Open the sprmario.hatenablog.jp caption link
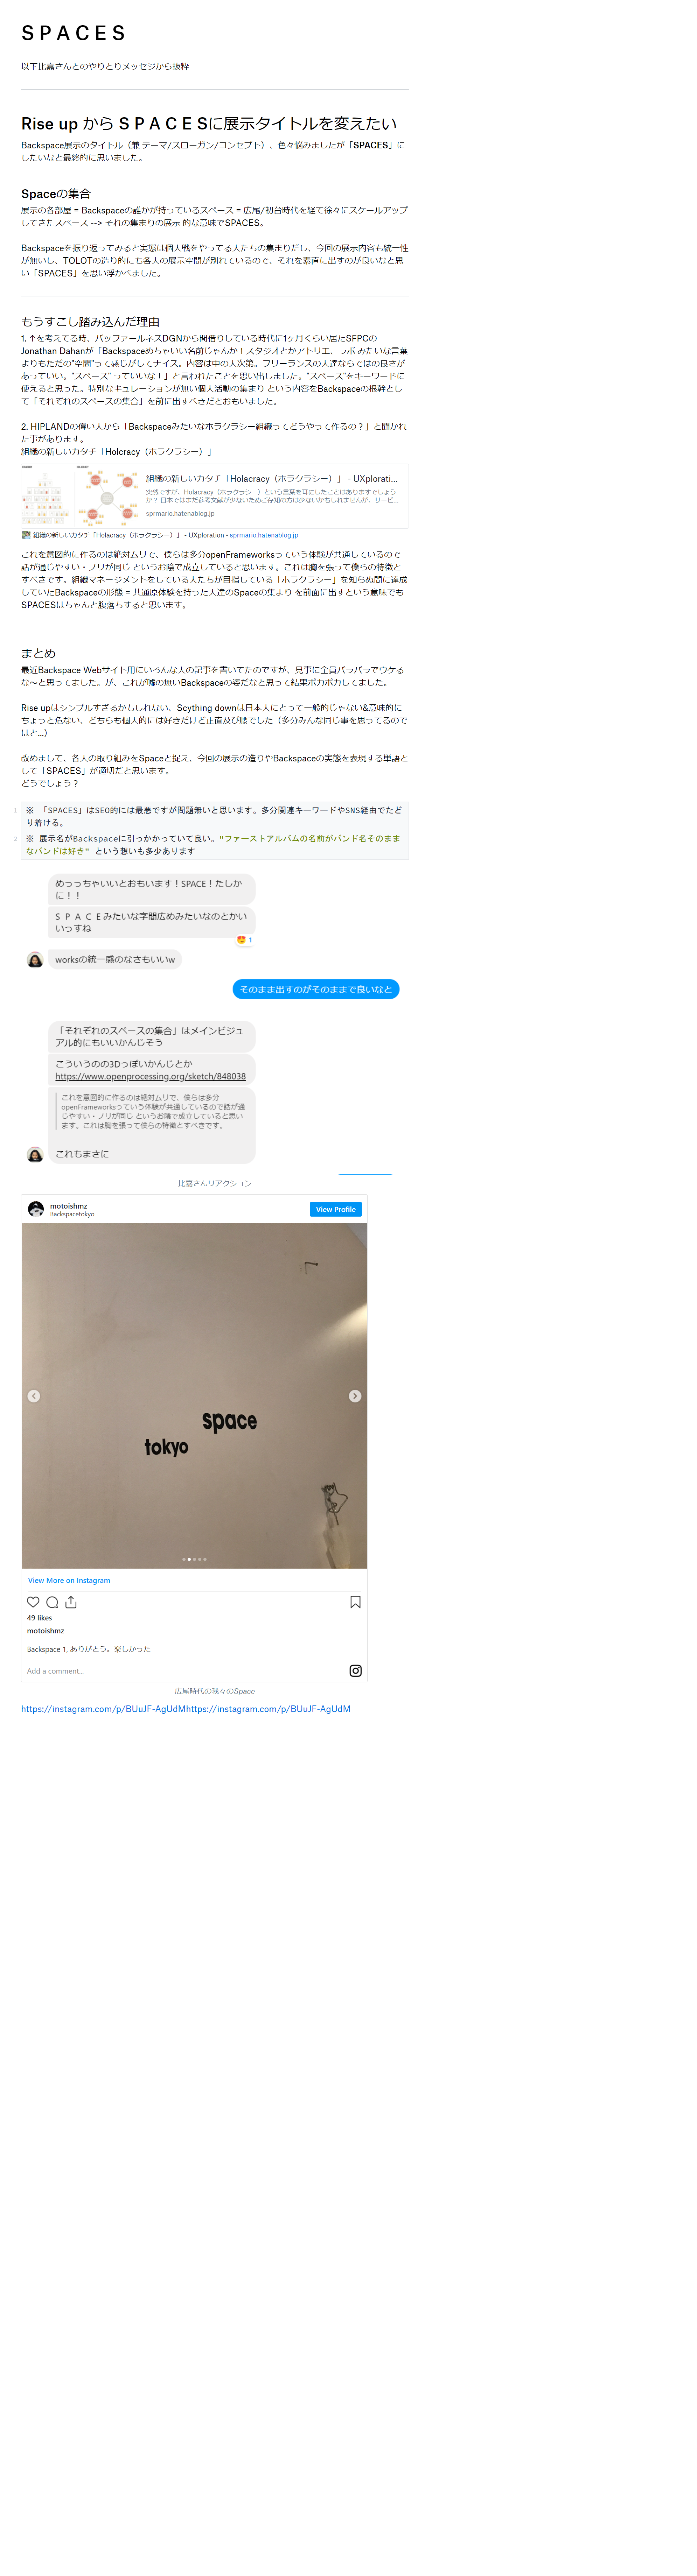The width and height of the screenshot is (697, 2576). (264, 535)
